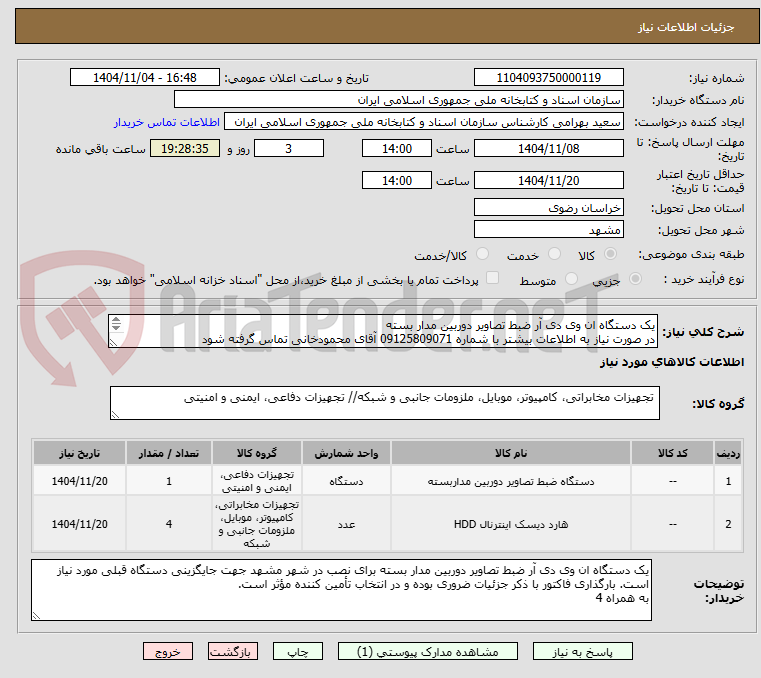This screenshot has width=761, height=678.
Task: Click the شماره نیاز field 1104093750000119
Action: [548, 78]
